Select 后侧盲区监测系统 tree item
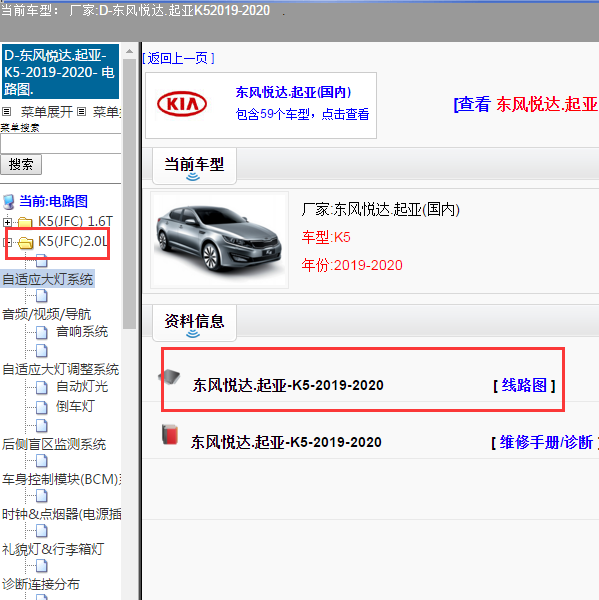This screenshot has width=599, height=600. (x=54, y=444)
